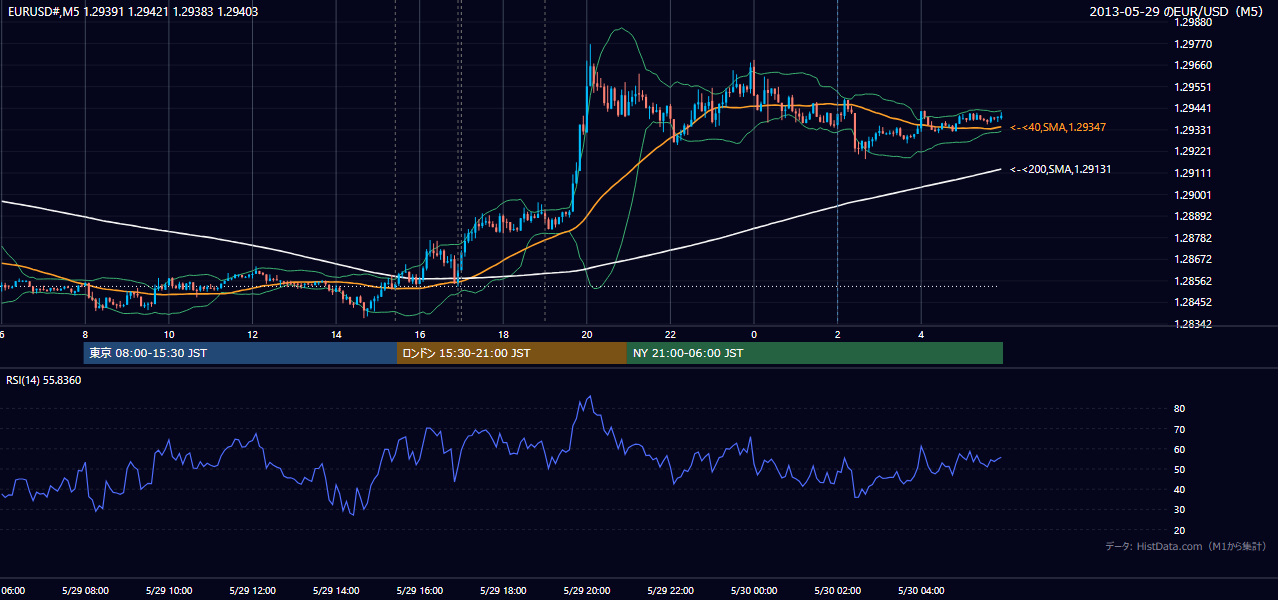Click the 5/29 20:00 date axis label
This screenshot has width=1278, height=600.
coord(587,591)
